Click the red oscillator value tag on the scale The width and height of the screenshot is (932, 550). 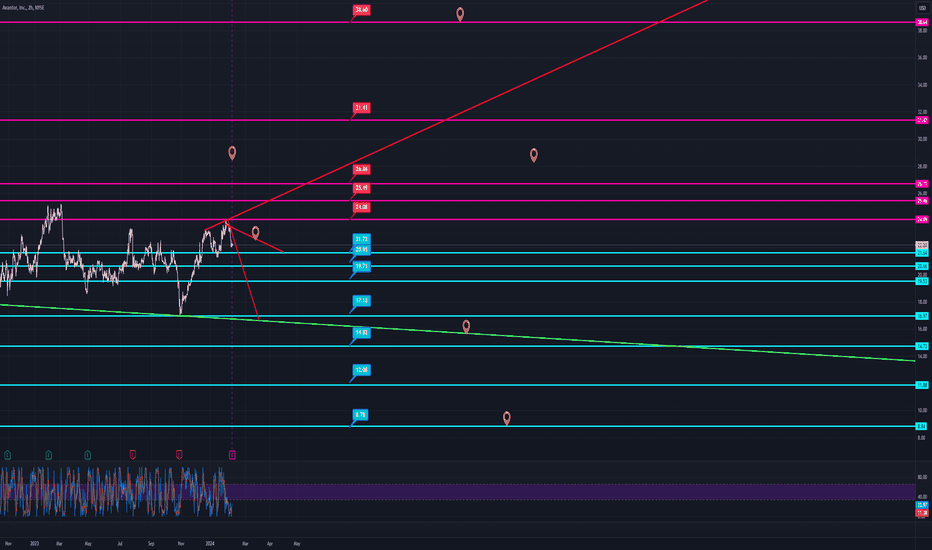click(x=922, y=513)
